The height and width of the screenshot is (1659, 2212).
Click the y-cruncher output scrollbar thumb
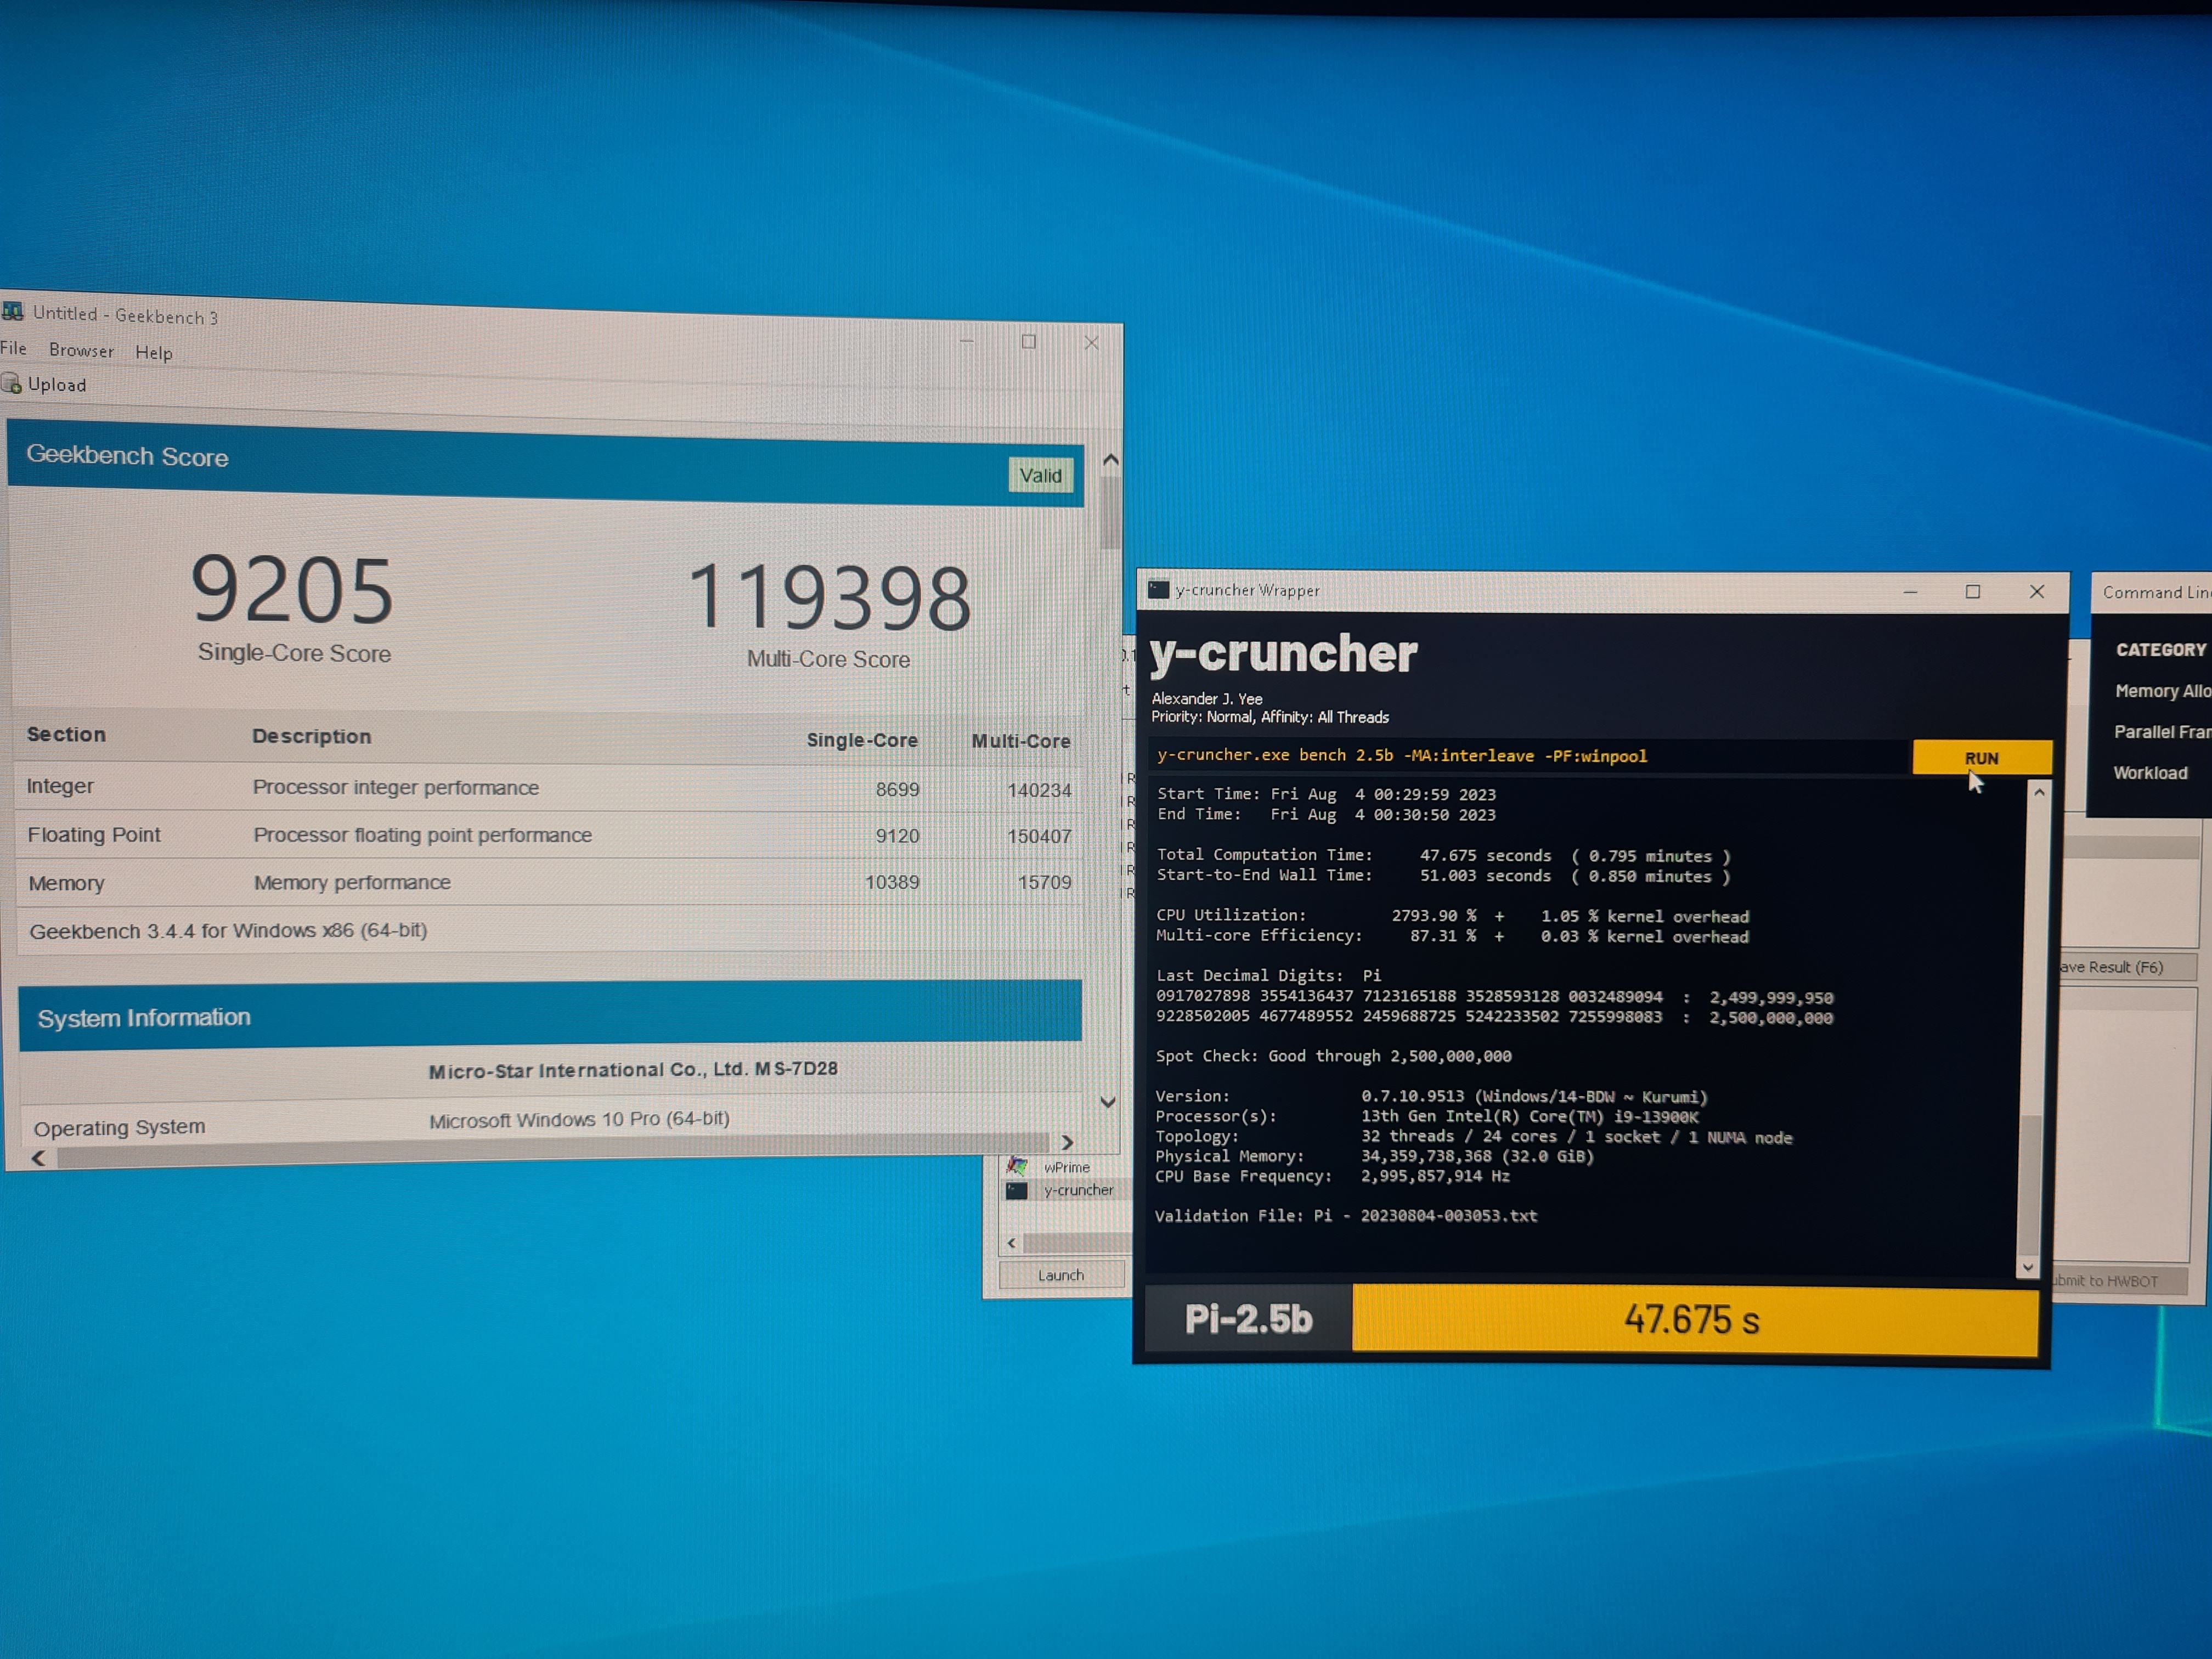(2030, 1184)
